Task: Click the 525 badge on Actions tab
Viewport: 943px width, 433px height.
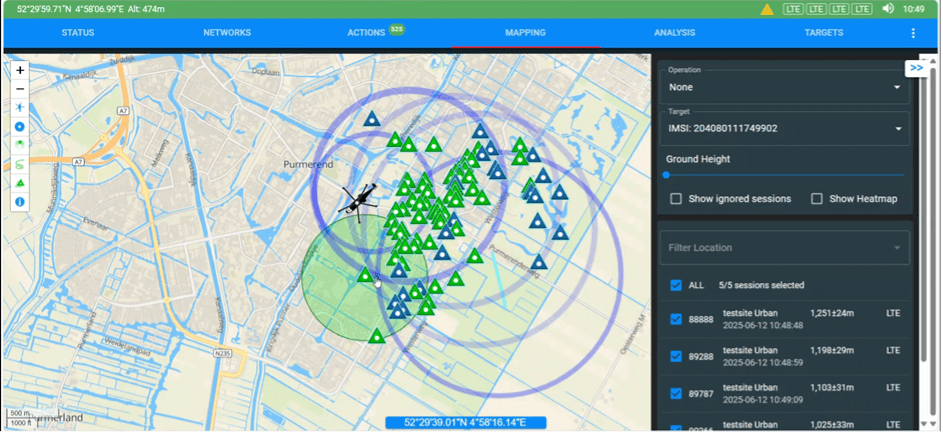Action: 396,29
